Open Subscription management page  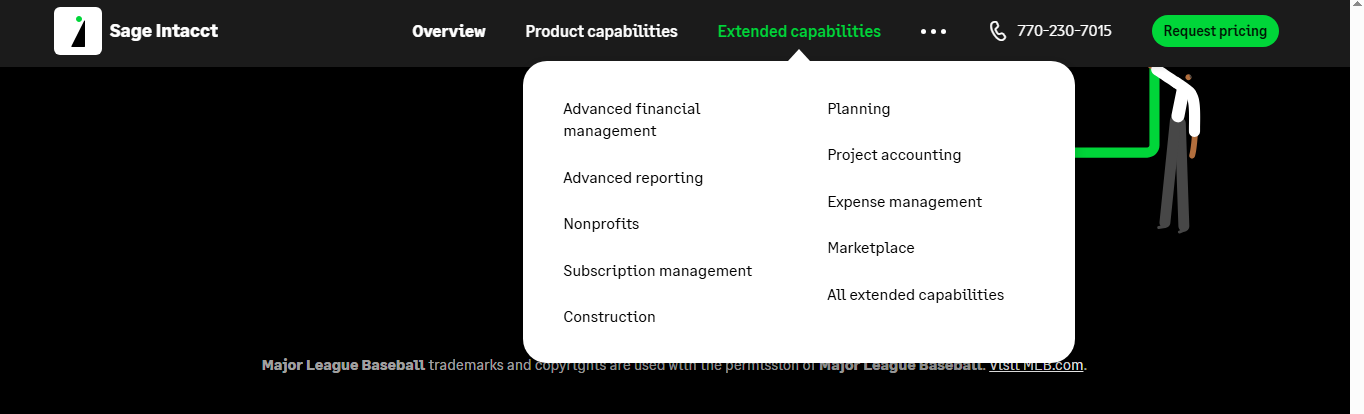657,271
